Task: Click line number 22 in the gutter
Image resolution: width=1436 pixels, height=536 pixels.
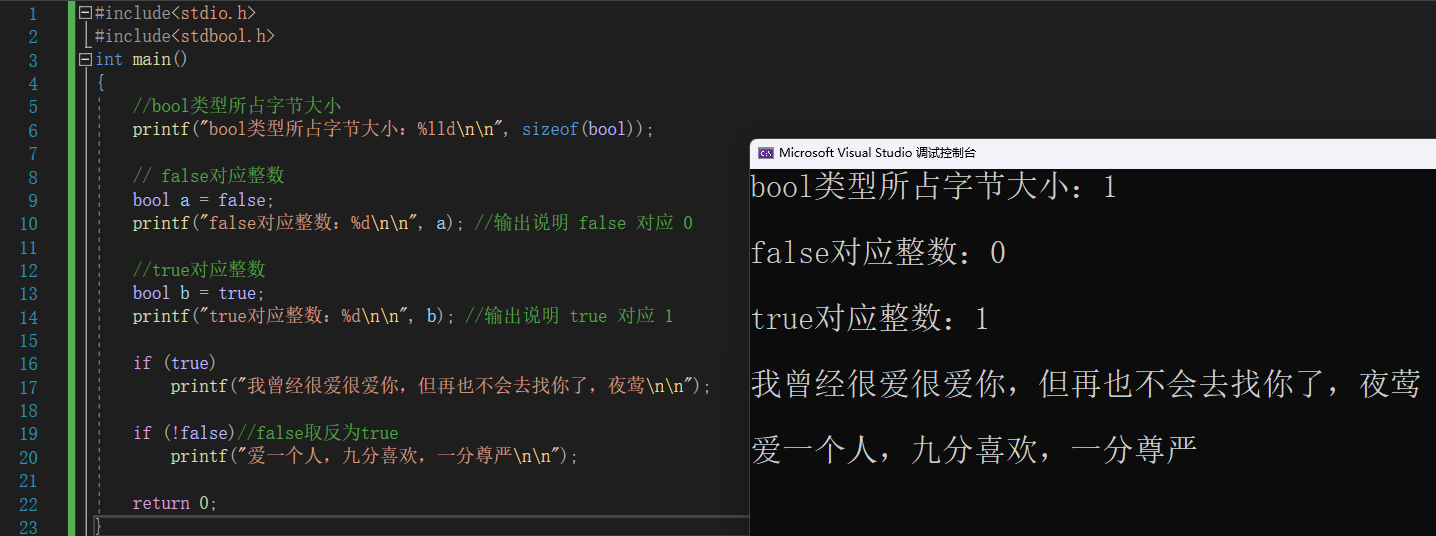Action: [27, 504]
